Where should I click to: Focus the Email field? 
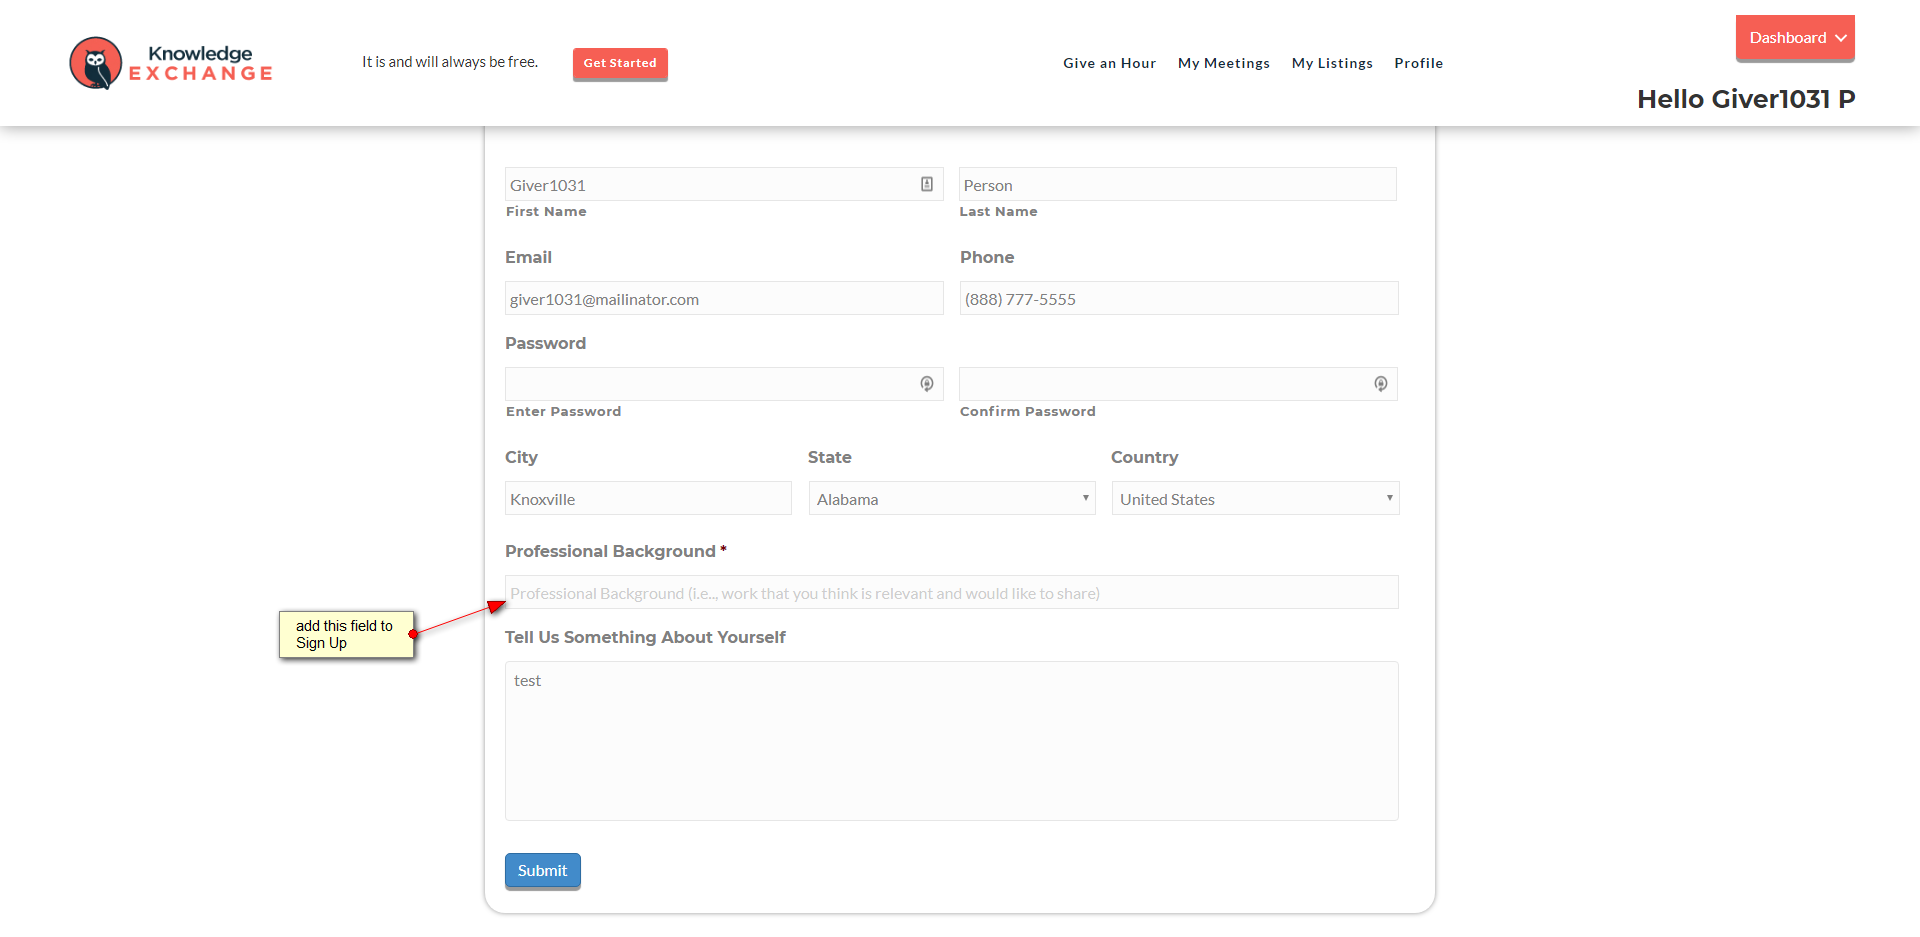coord(724,299)
